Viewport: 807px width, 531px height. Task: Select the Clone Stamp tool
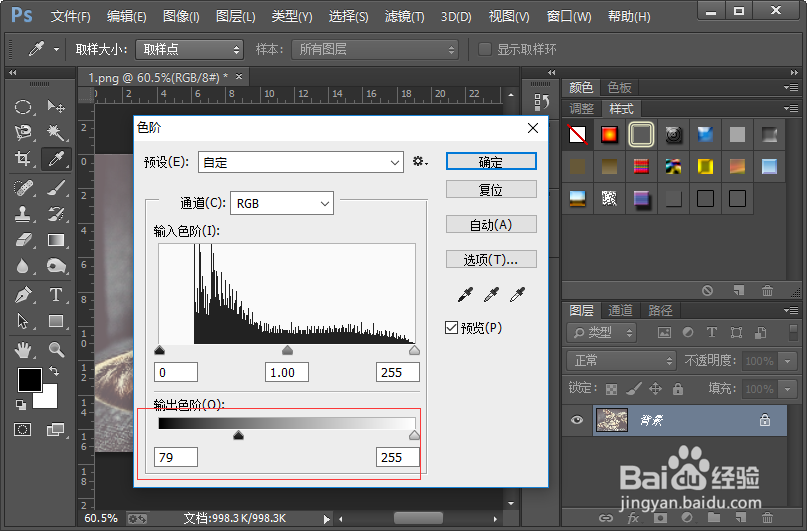(23, 214)
